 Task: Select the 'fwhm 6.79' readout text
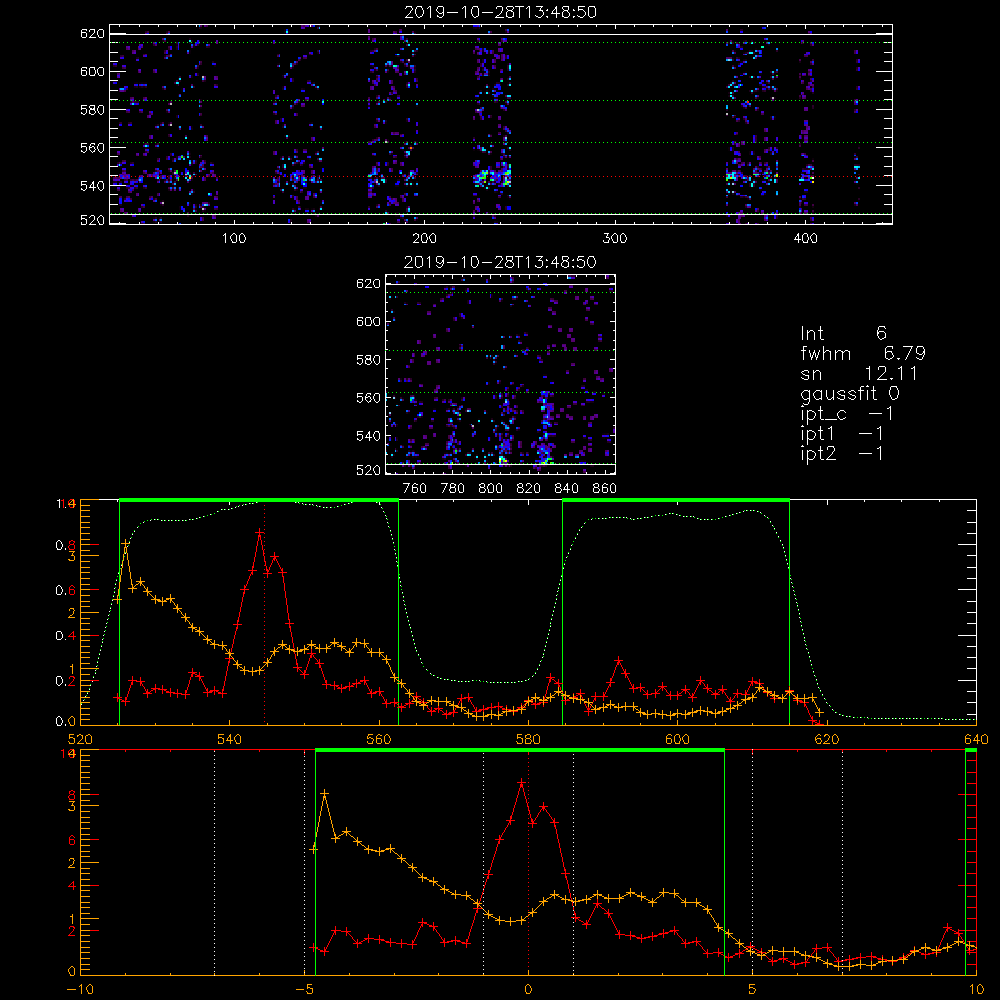(x=863, y=353)
